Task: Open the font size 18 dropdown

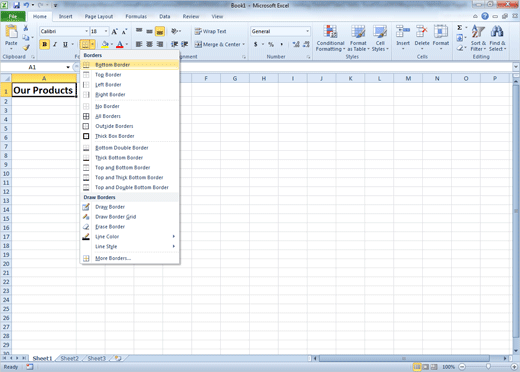Action: pos(106,31)
